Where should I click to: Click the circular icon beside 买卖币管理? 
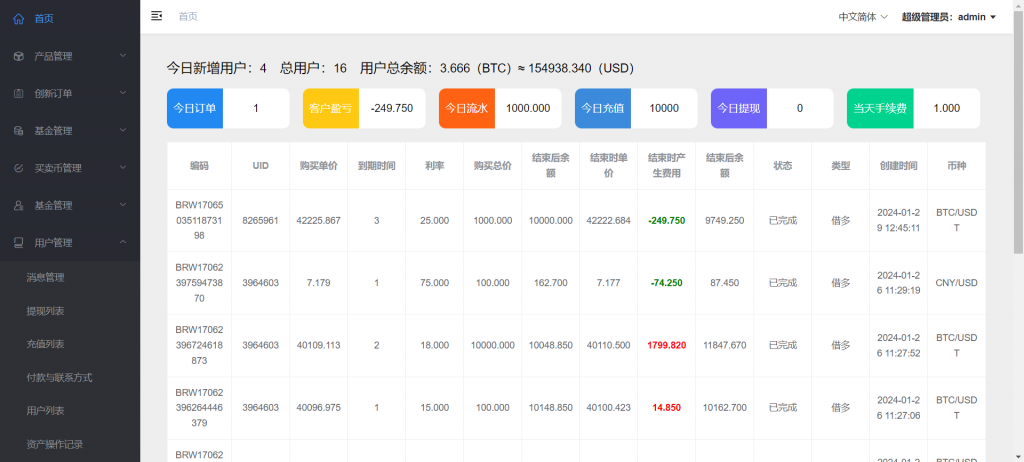pos(18,168)
